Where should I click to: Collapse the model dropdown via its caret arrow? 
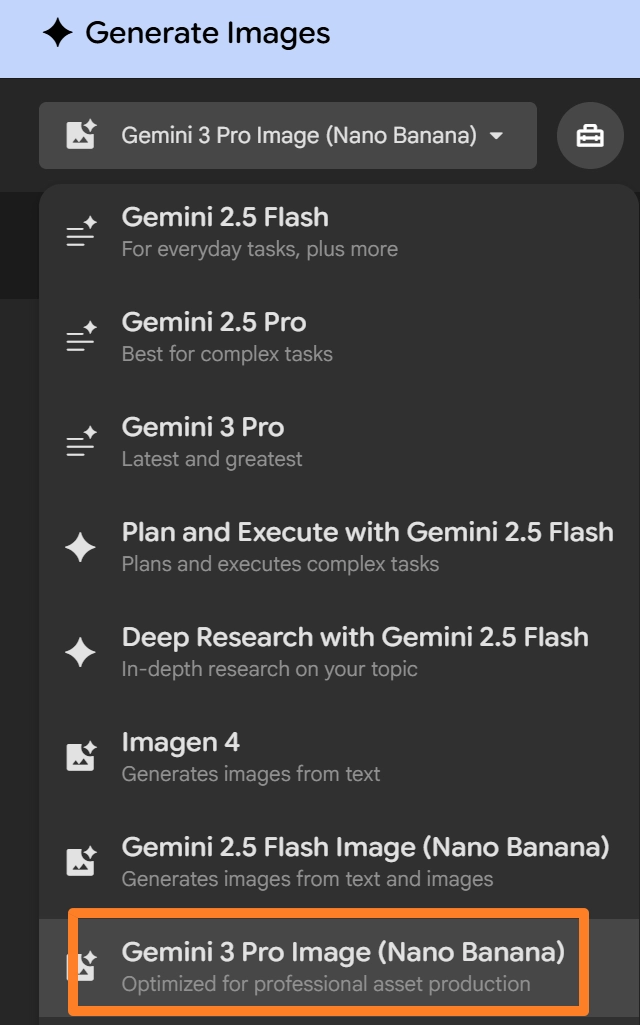tap(497, 136)
